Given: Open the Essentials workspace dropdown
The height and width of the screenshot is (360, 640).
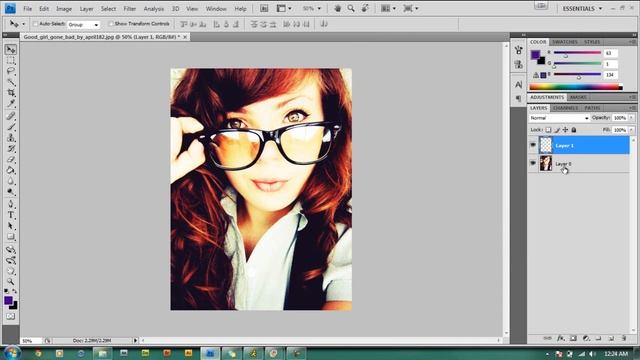Looking at the screenshot, I should point(582,9).
